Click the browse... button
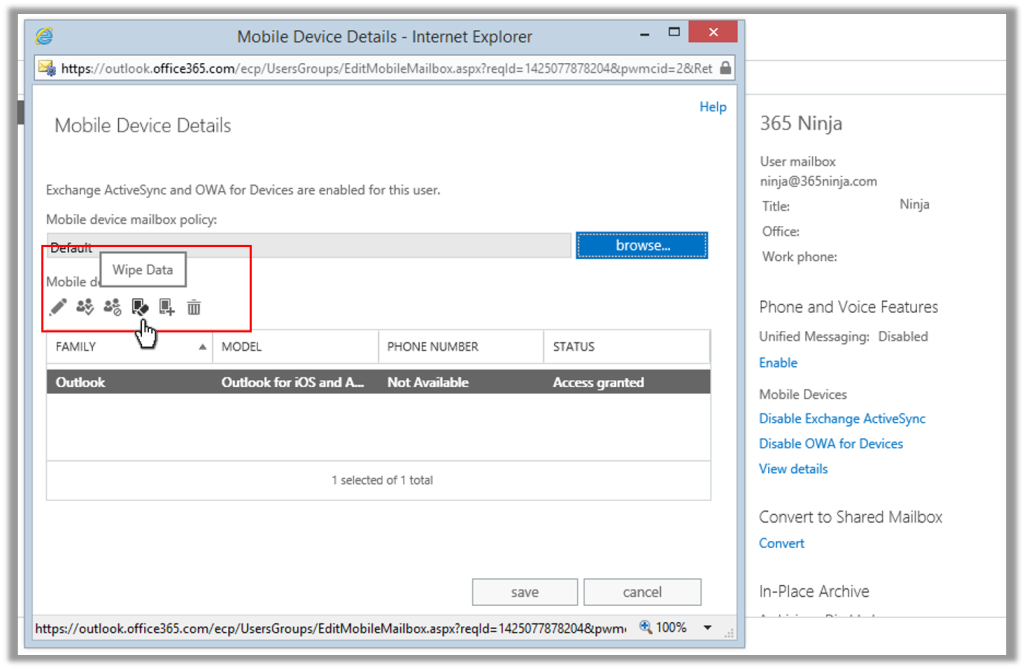 (641, 245)
